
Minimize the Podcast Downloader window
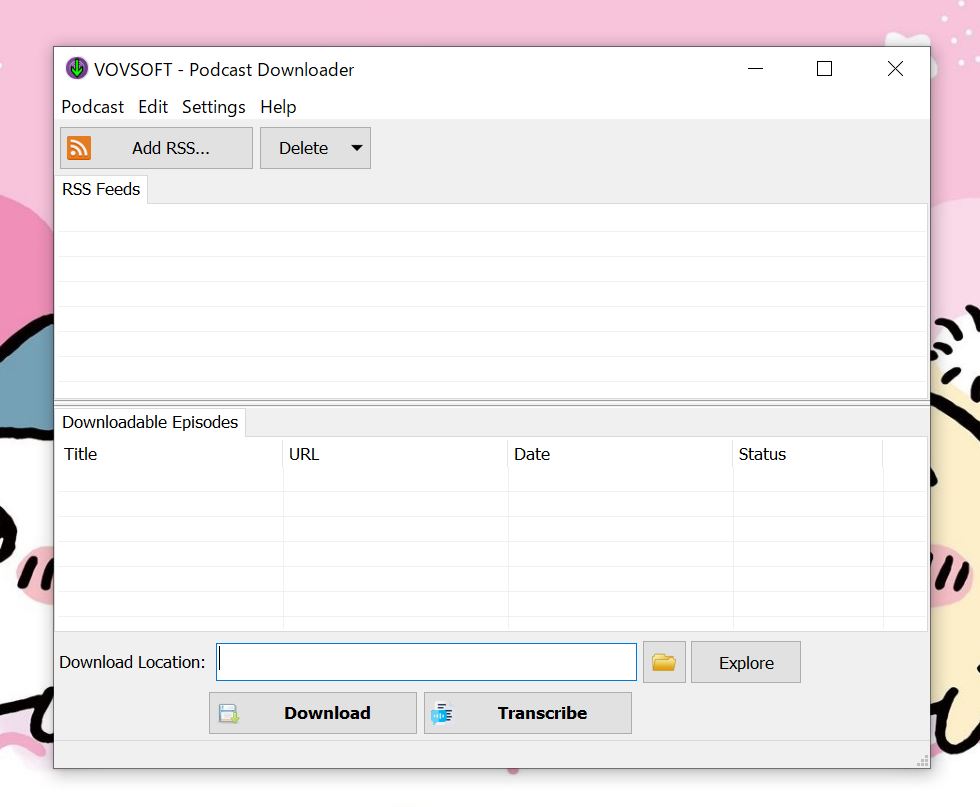(x=756, y=69)
